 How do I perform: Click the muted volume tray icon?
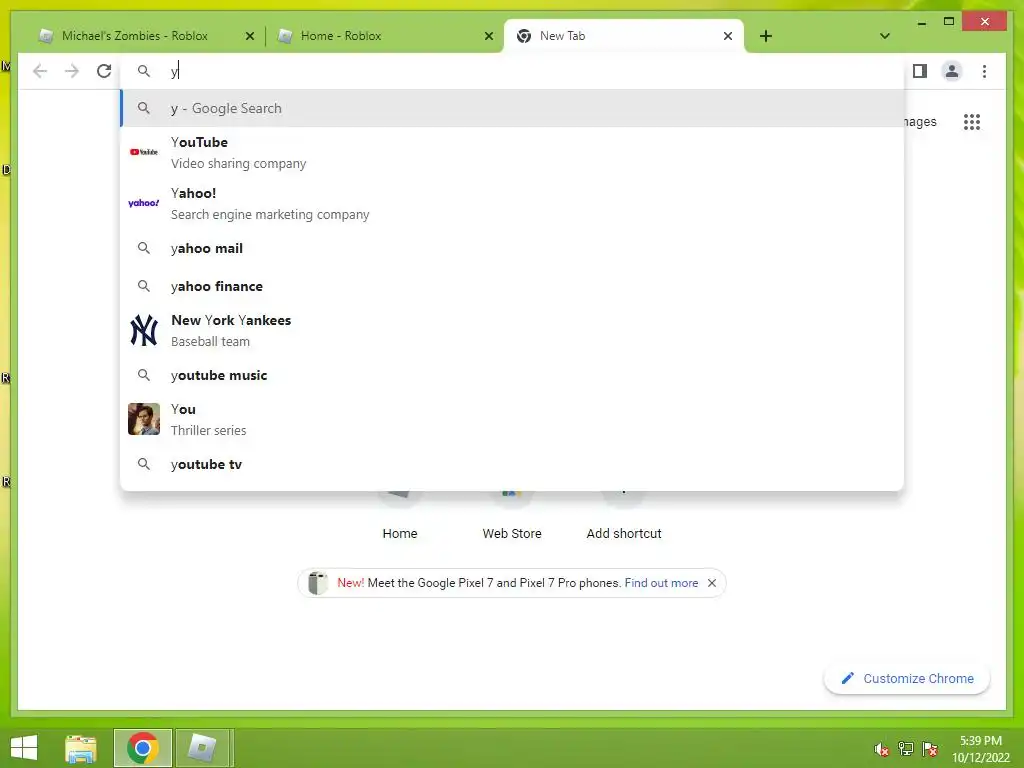point(881,750)
